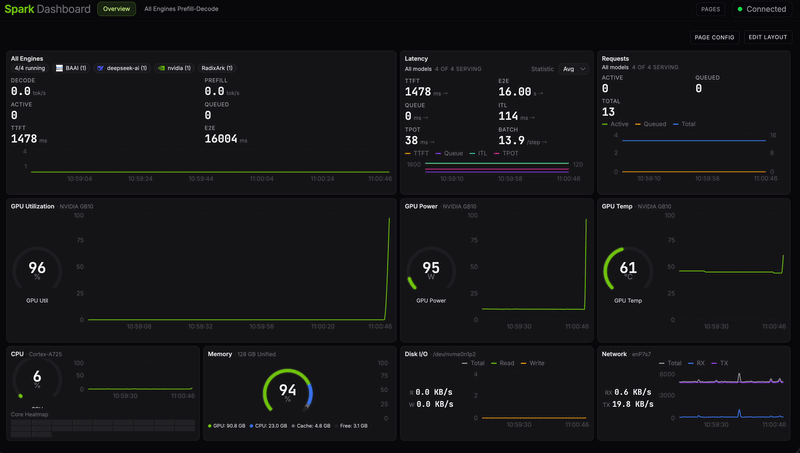The image size is (800, 453).
Task: Switch to the Overview tab
Action: (x=116, y=9)
